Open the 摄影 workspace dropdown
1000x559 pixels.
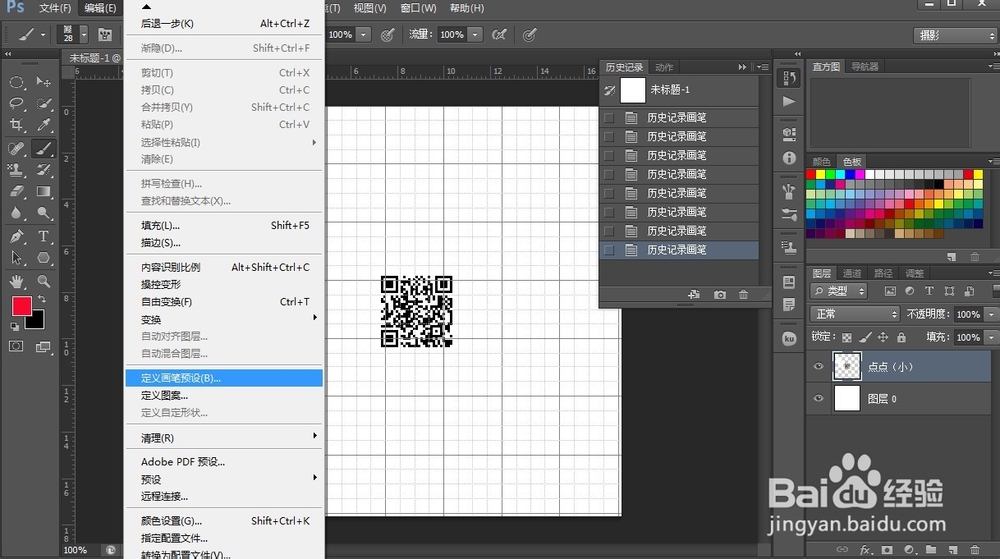(955, 36)
